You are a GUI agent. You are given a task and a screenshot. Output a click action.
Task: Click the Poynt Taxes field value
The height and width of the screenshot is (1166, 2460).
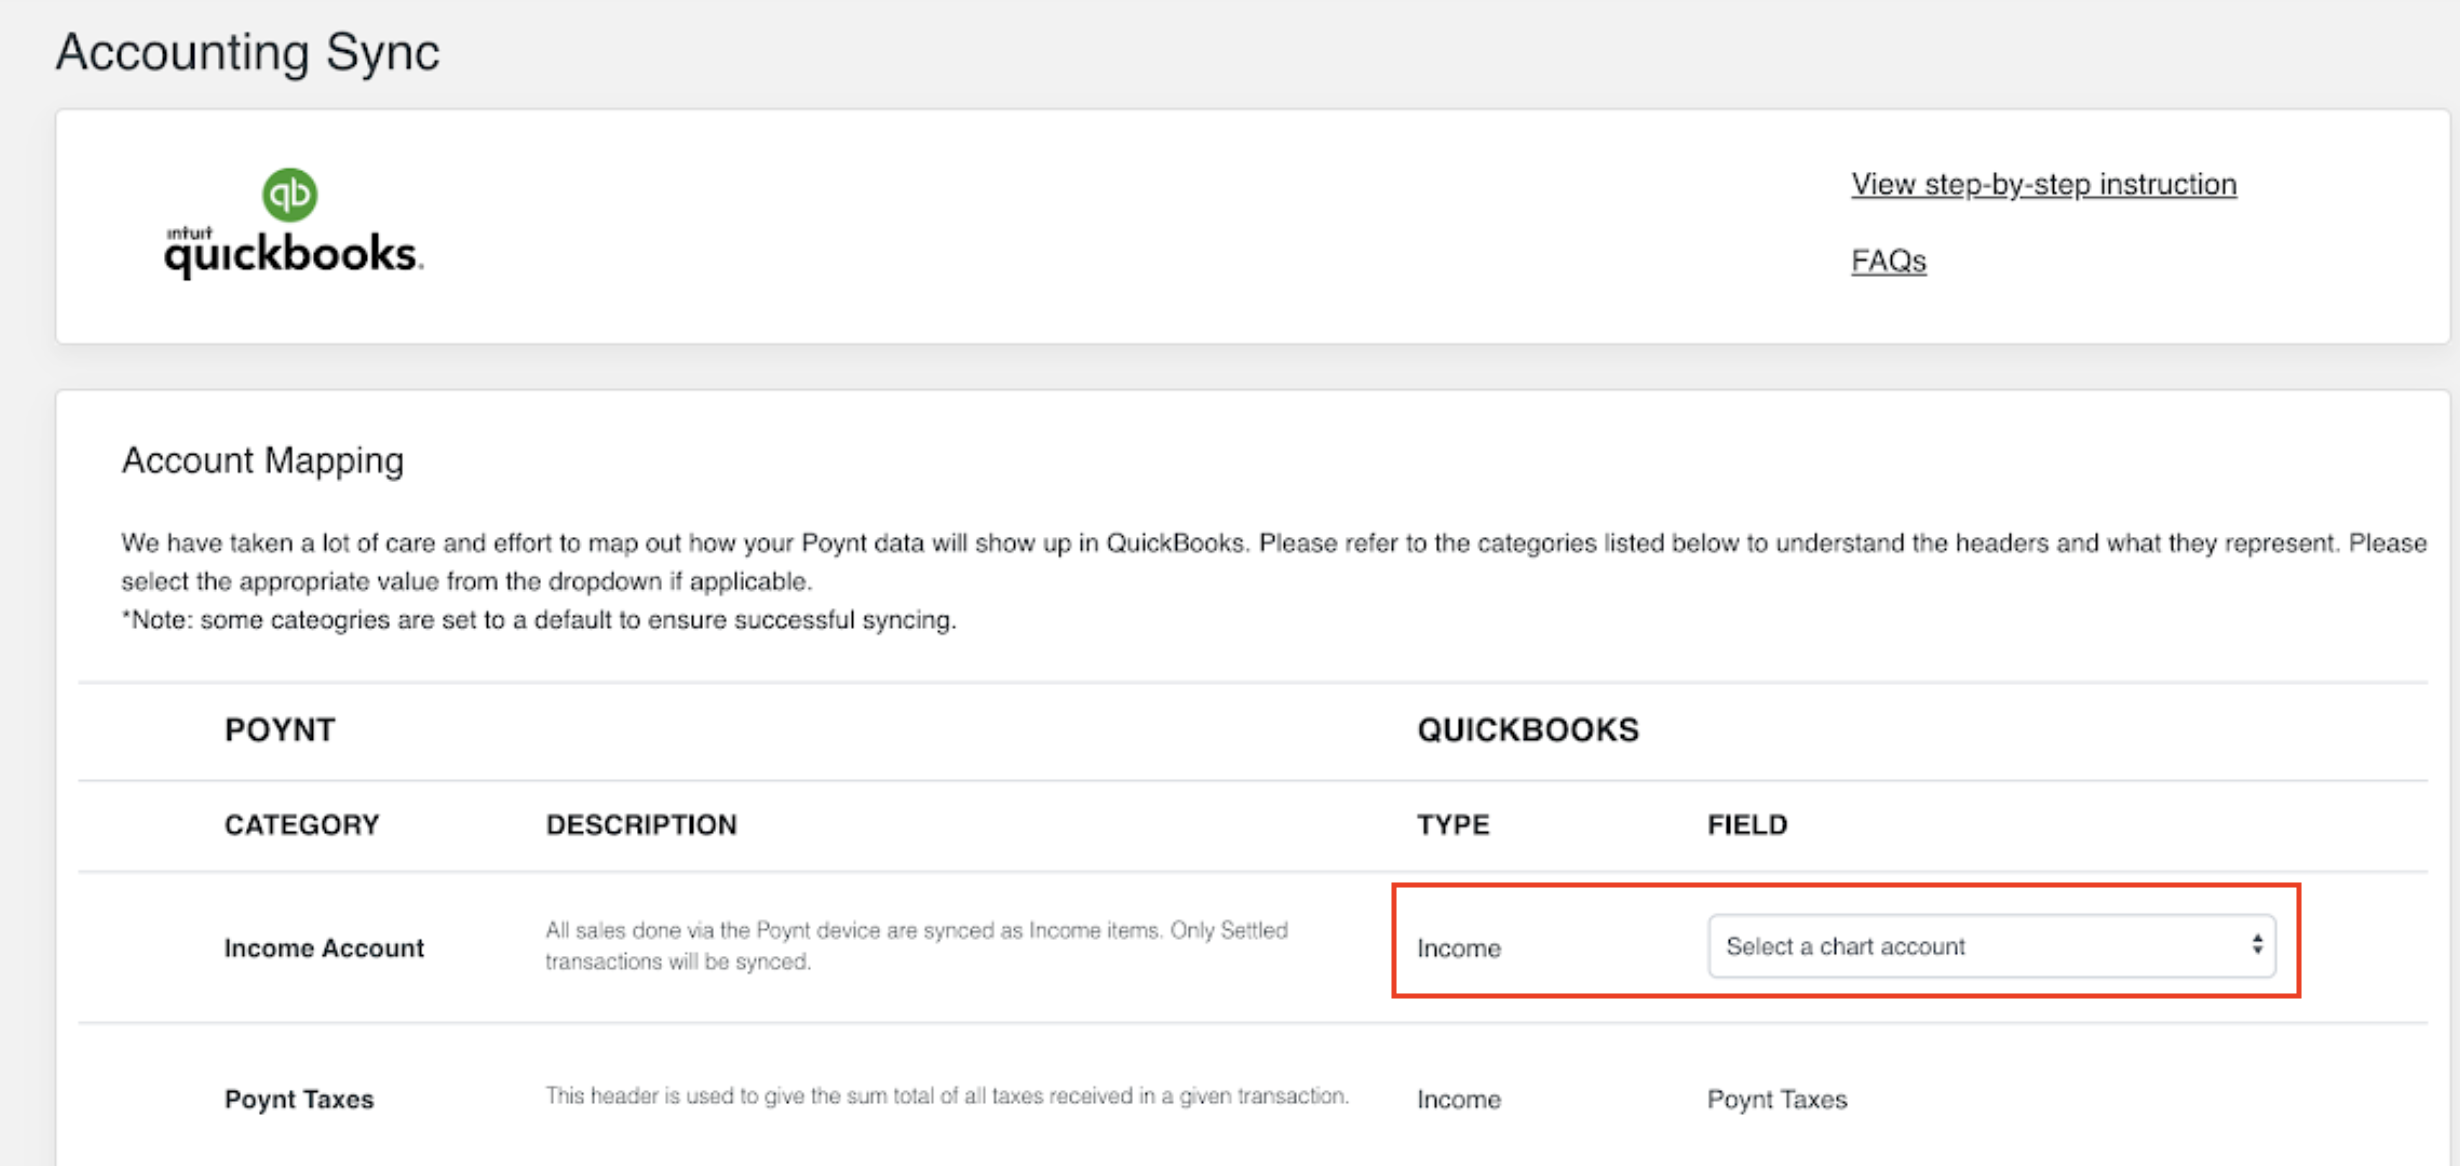pyautogui.click(x=1777, y=1099)
